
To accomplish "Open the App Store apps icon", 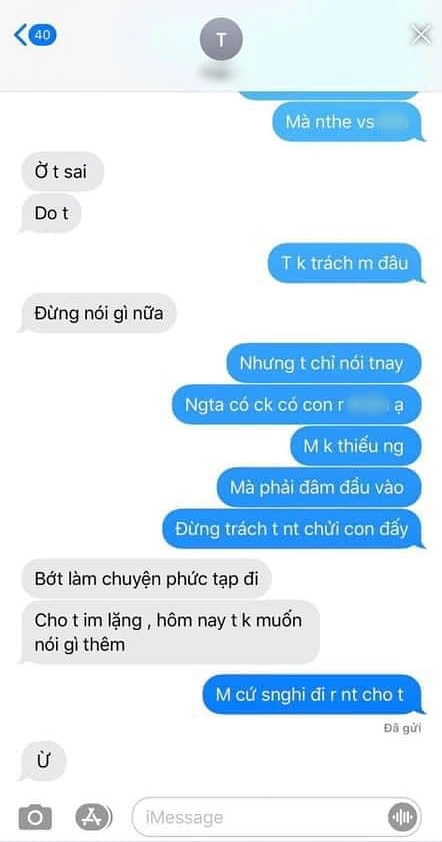I will 93,817.
